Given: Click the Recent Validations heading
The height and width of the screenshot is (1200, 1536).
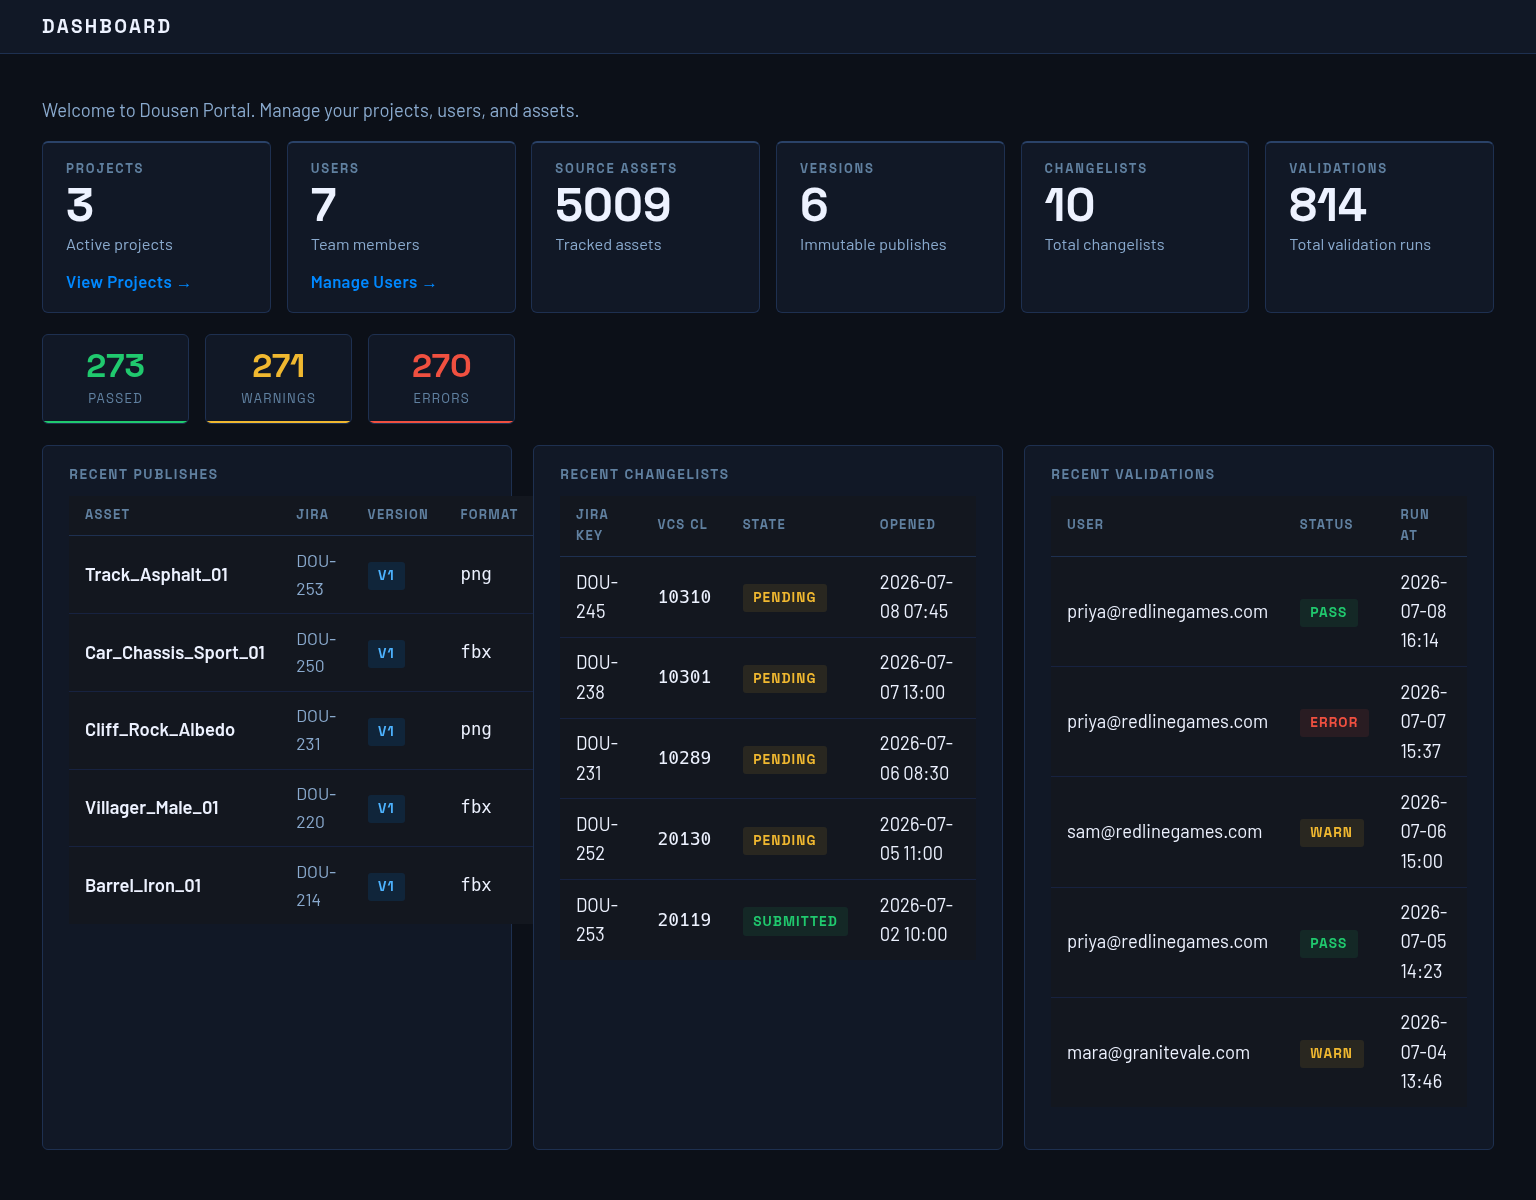Looking at the screenshot, I should [x=1132, y=475].
